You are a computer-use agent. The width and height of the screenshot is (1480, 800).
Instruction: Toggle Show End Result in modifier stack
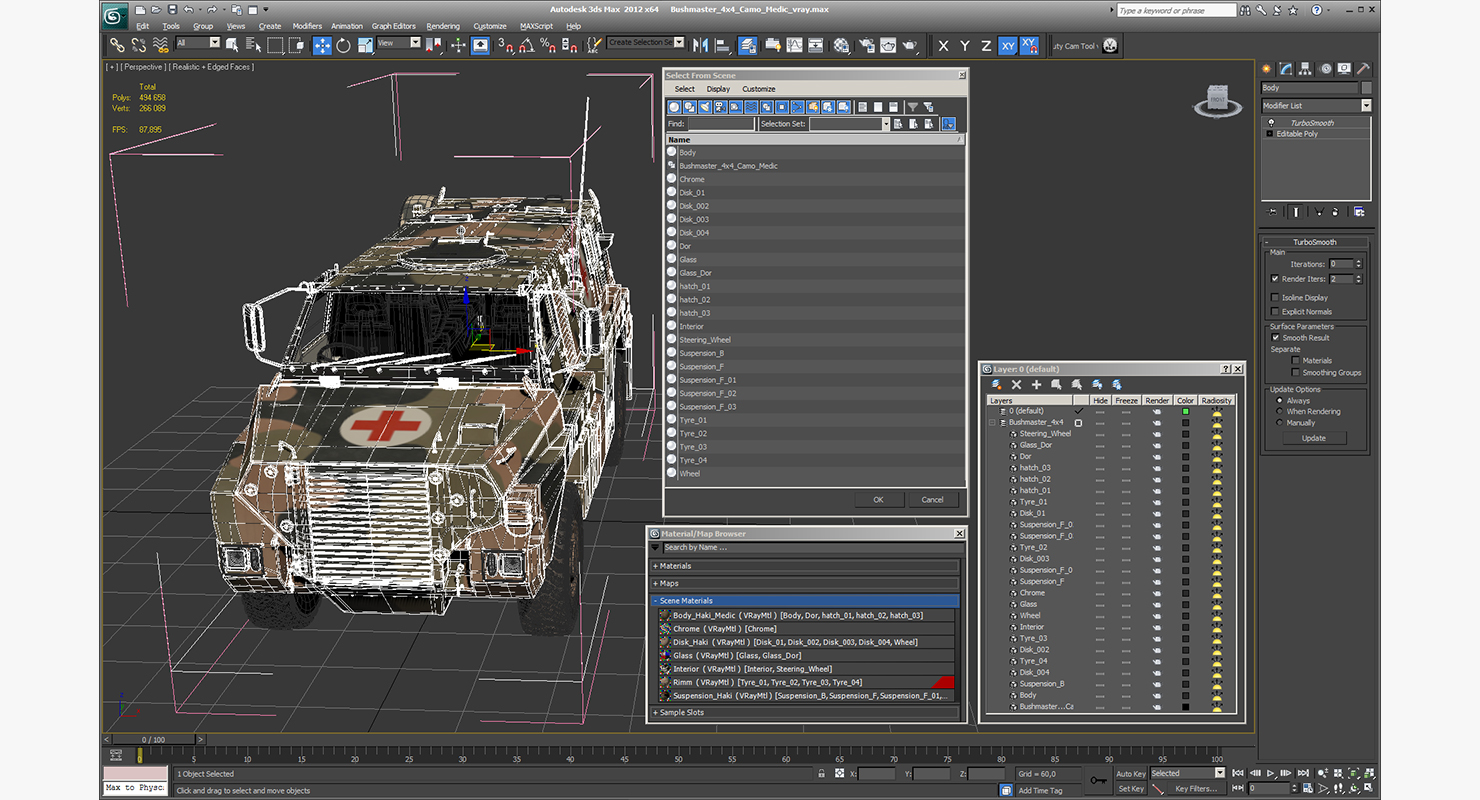(1296, 212)
